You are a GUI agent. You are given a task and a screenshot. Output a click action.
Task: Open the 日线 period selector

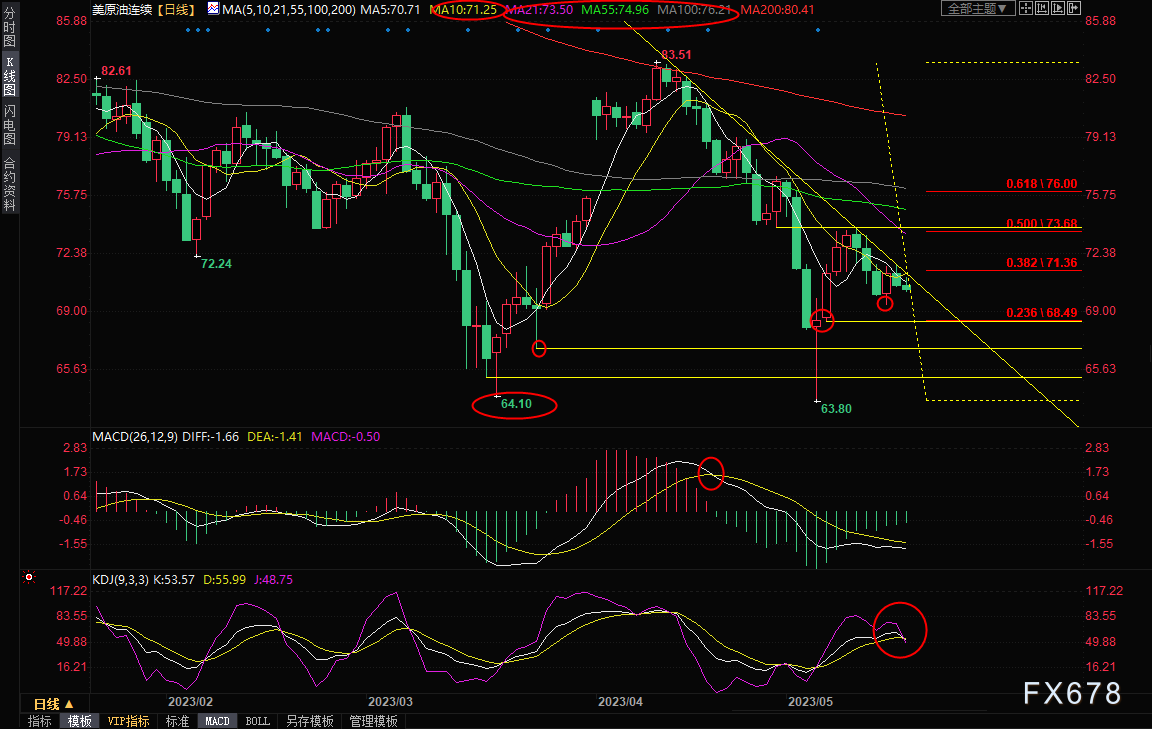coord(54,704)
